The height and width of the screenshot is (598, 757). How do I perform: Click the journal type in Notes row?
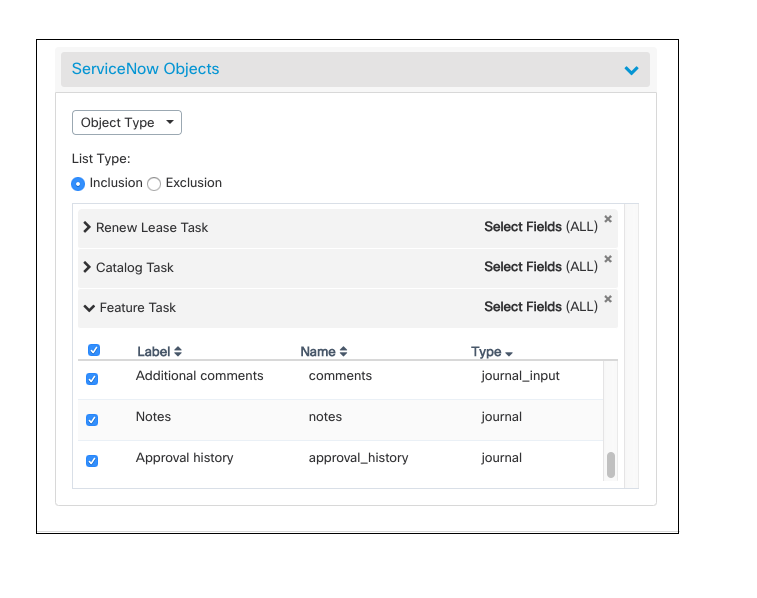(501, 417)
